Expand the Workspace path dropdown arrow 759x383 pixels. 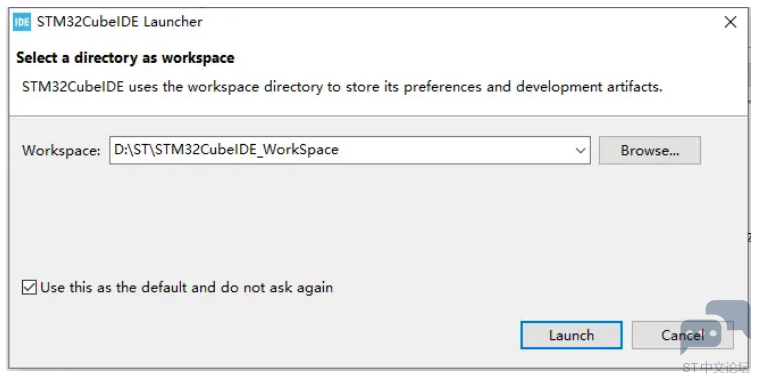click(x=580, y=151)
